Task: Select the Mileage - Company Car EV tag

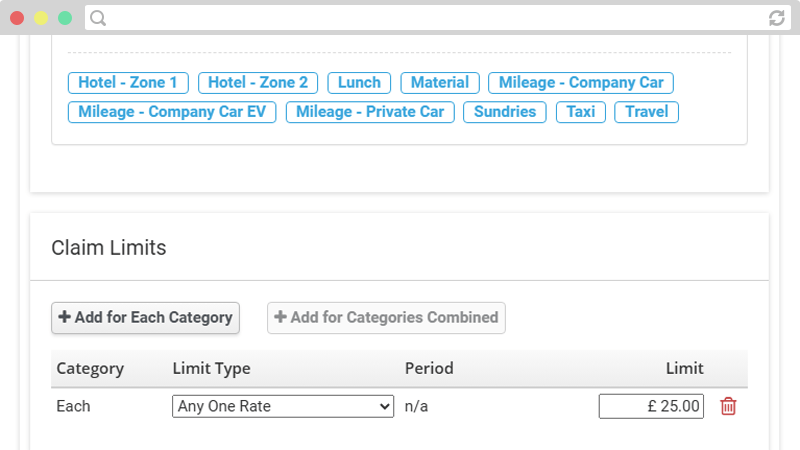Action: coord(172,112)
